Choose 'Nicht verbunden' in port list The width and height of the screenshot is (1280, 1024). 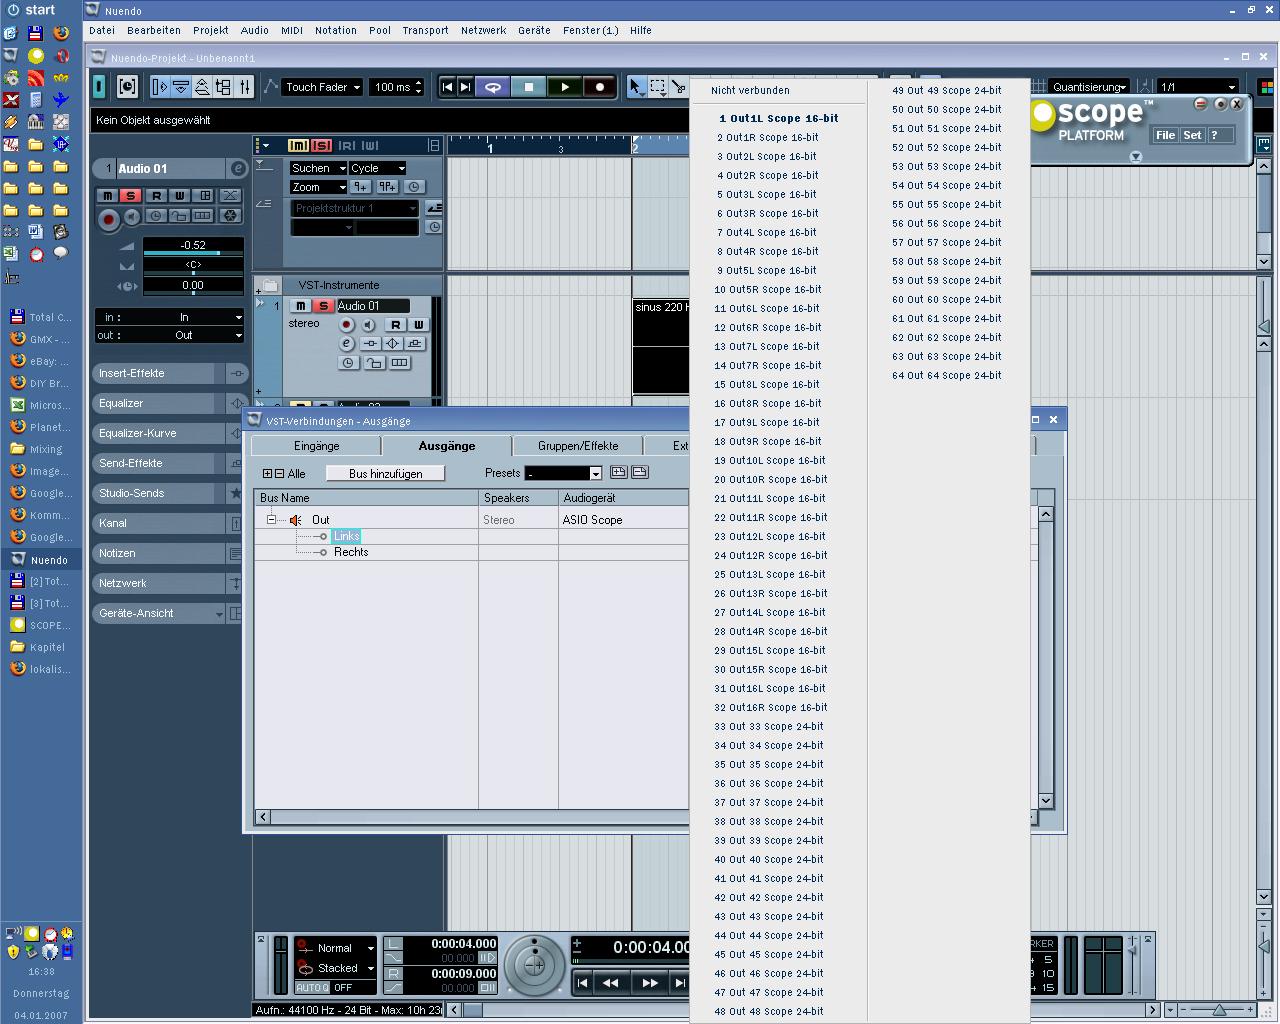tap(750, 90)
